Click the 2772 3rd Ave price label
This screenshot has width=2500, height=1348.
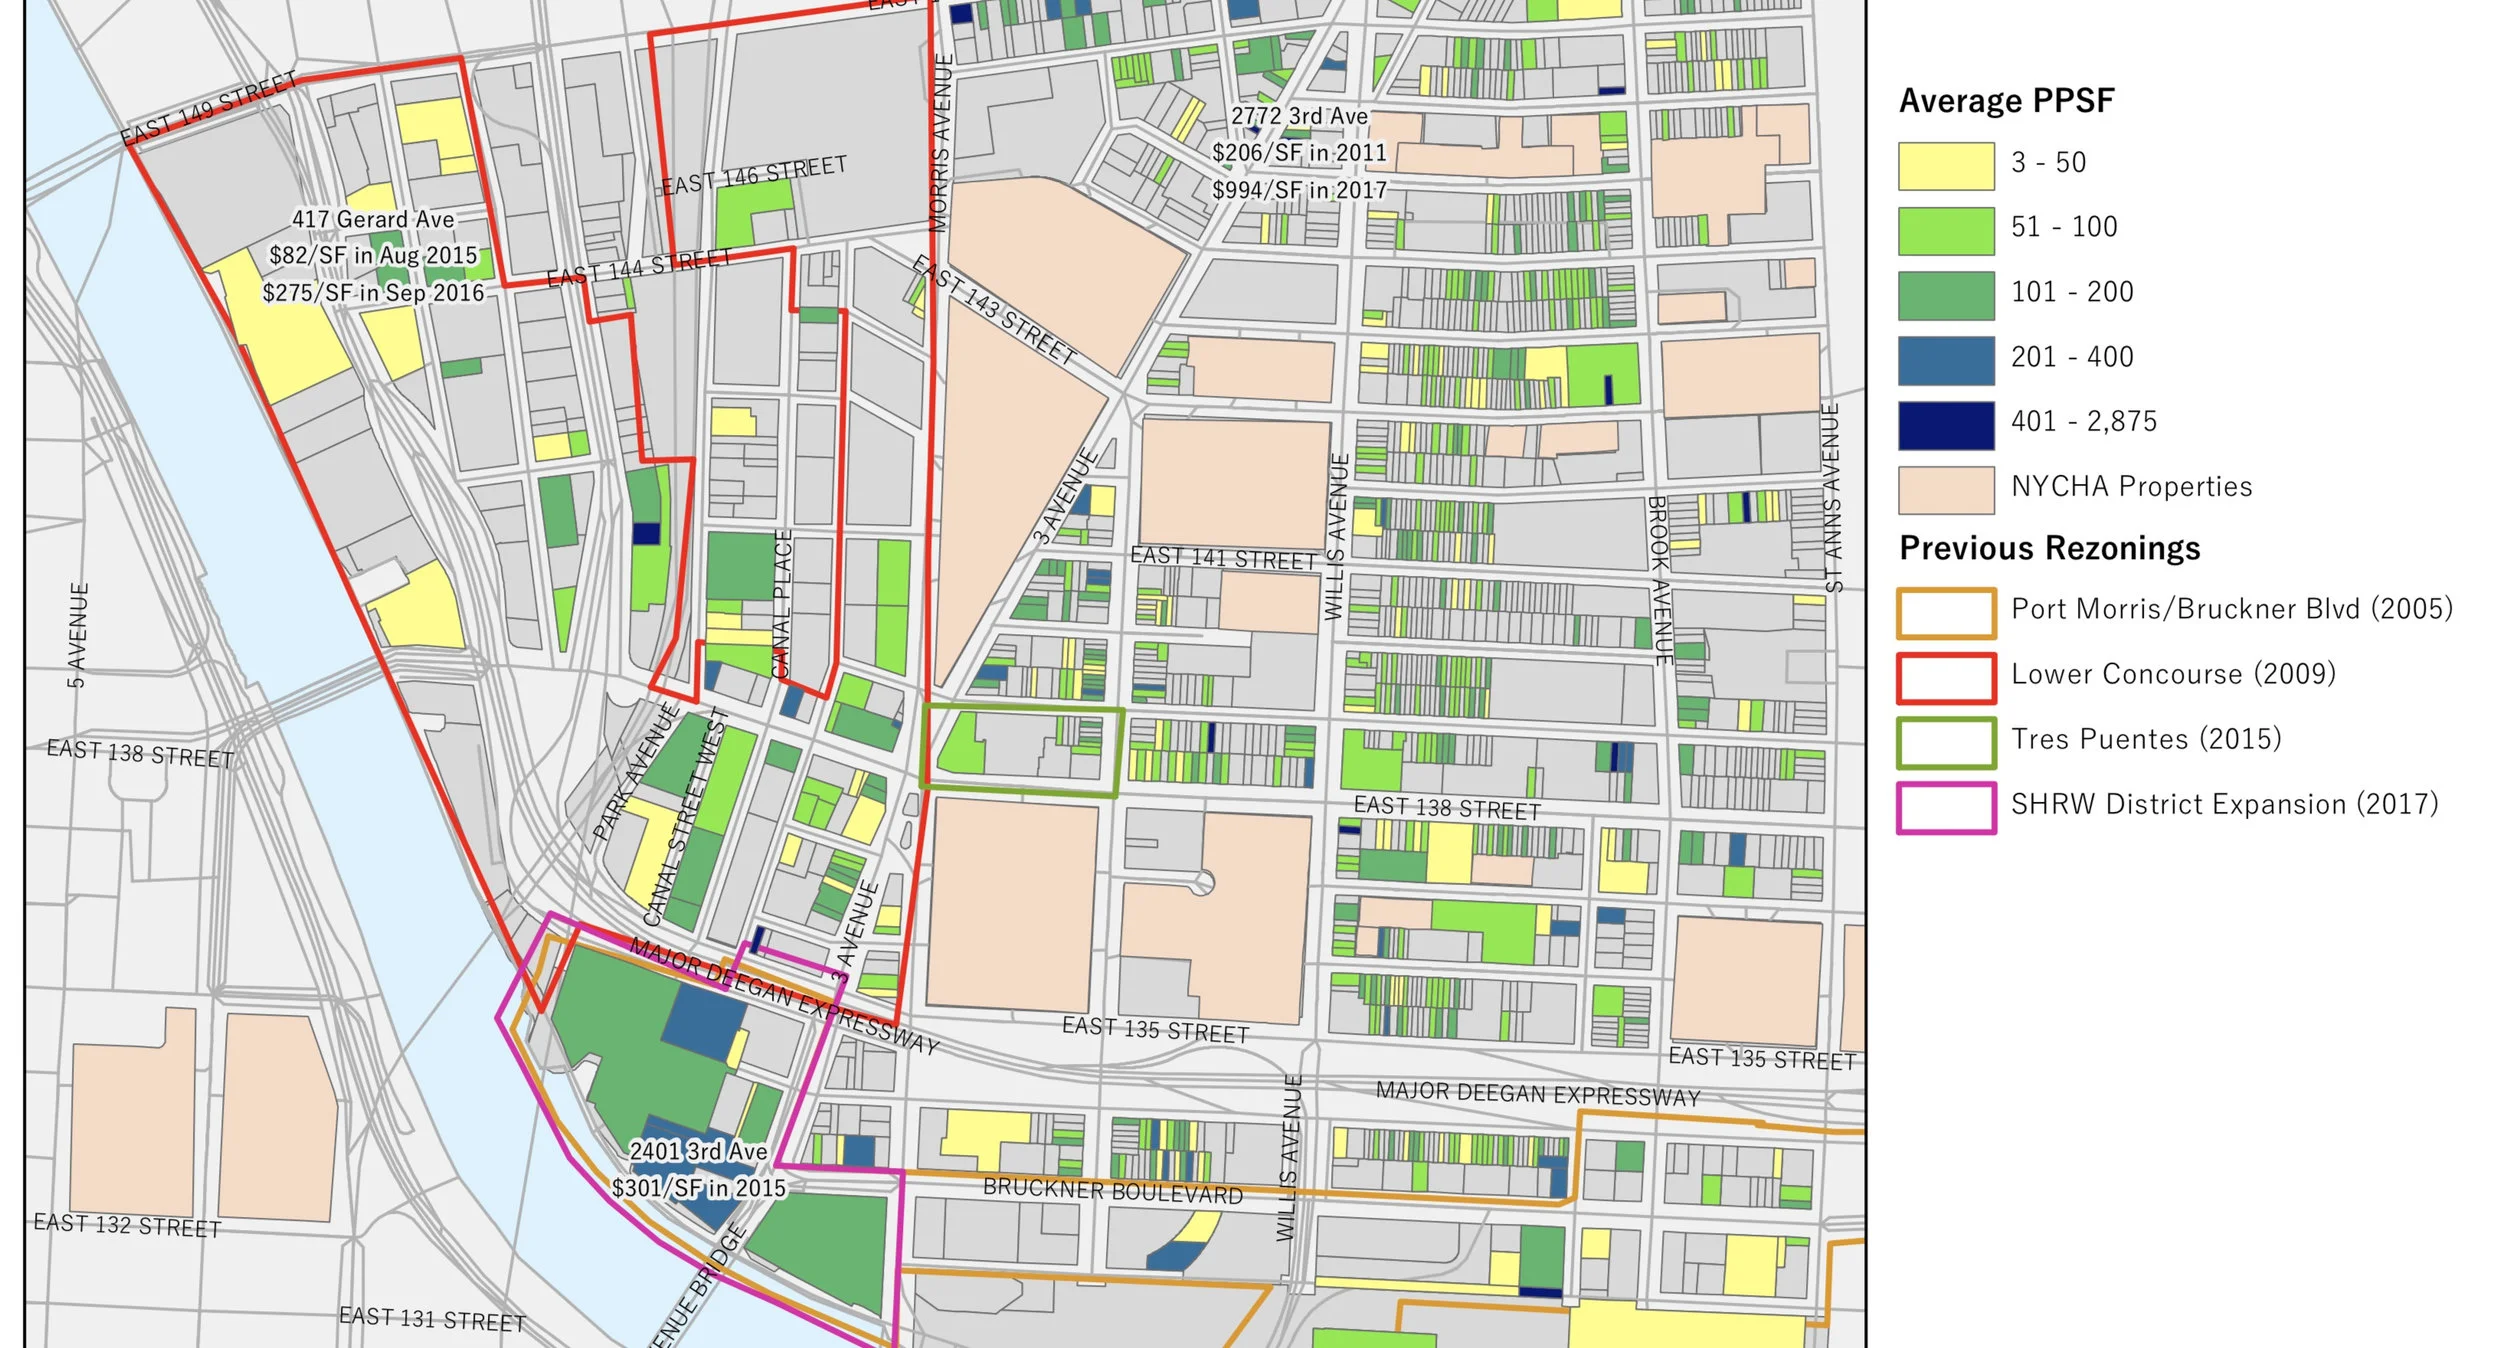[x=1299, y=153]
